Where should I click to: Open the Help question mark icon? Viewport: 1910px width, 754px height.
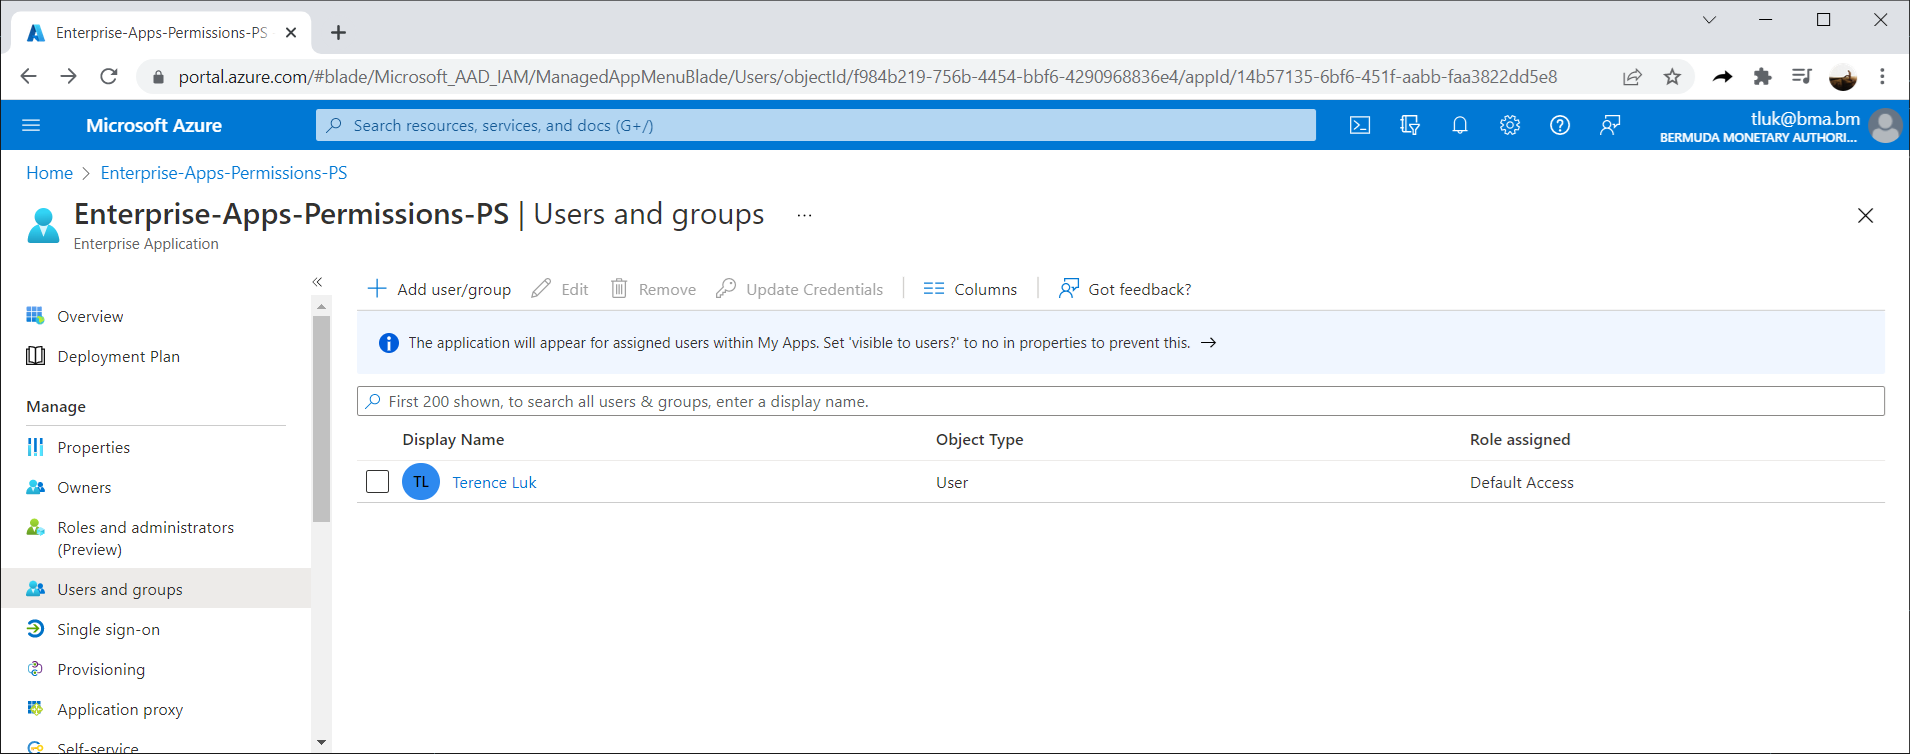(1560, 125)
